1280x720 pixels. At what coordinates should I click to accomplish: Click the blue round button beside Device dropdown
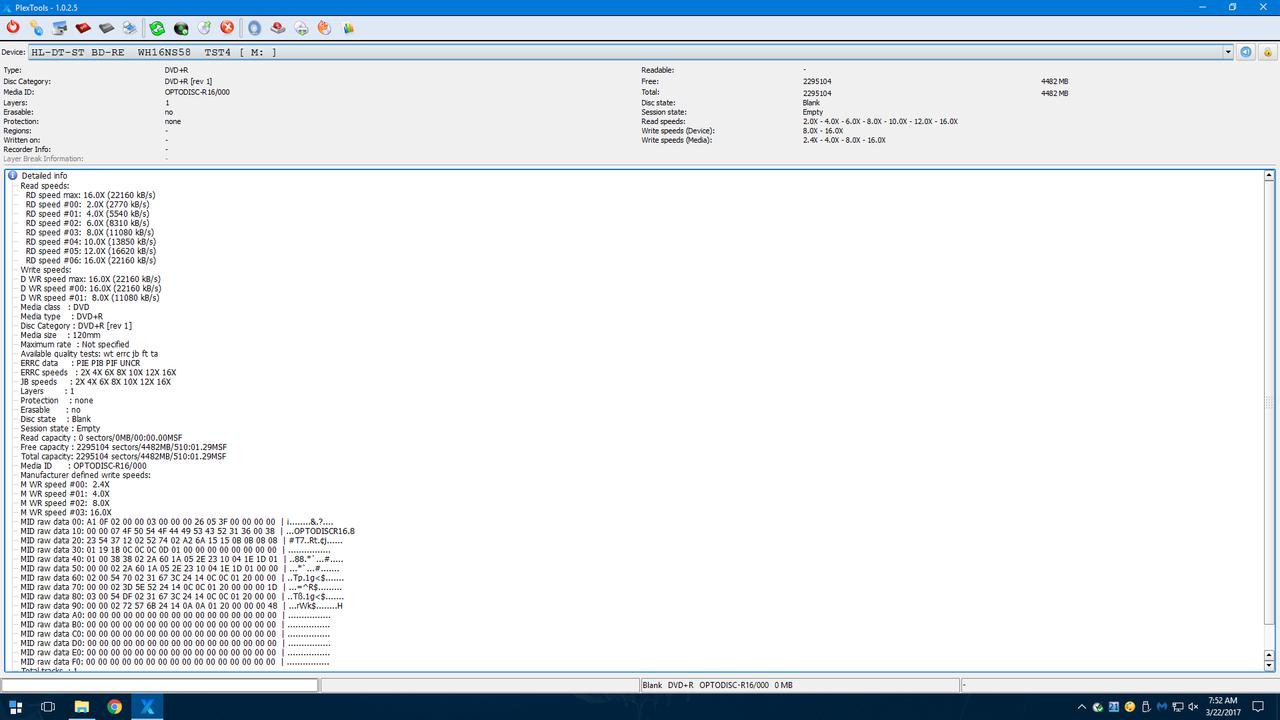[x=1246, y=52]
